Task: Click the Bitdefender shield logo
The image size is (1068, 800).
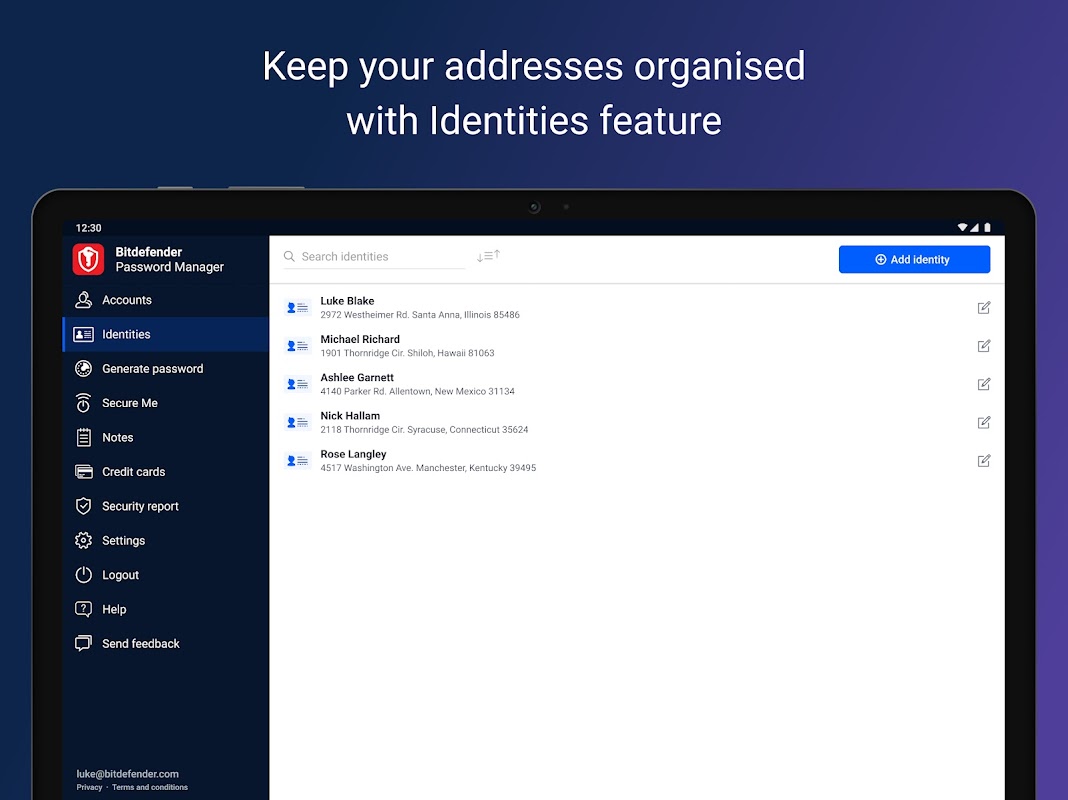Action: (x=89, y=259)
